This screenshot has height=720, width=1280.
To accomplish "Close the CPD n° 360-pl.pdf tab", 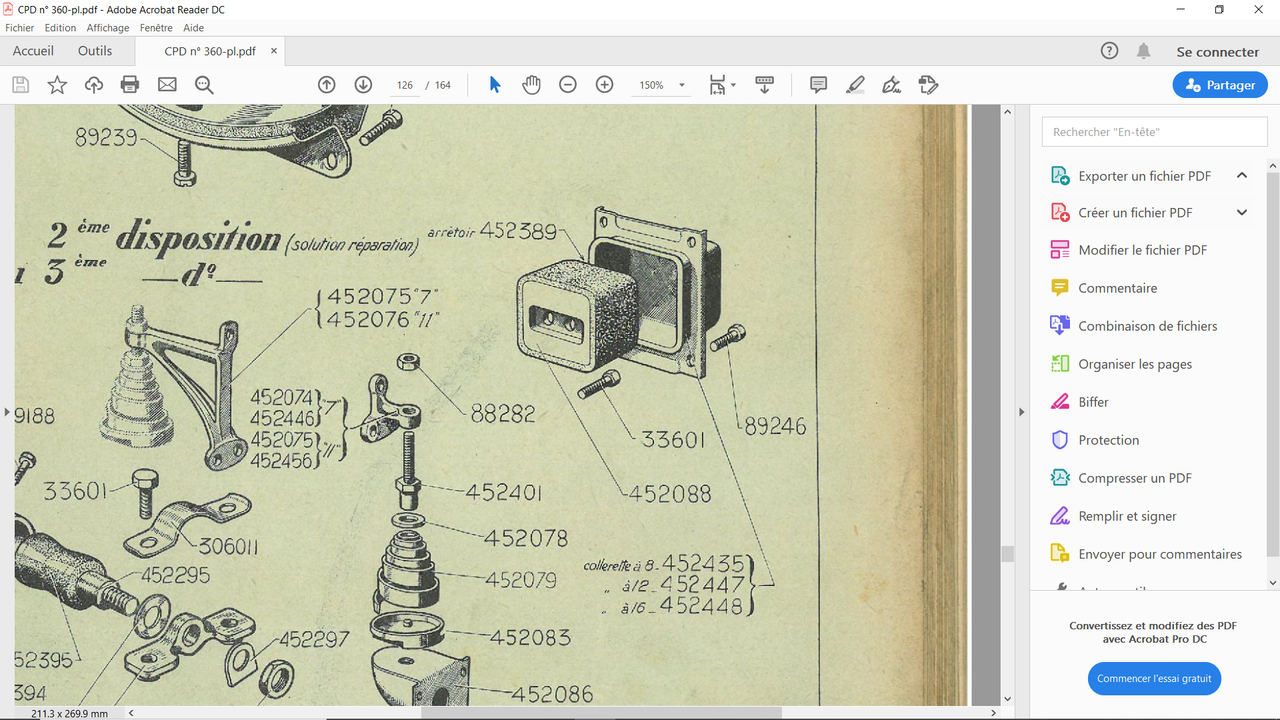I will pyautogui.click(x=274, y=51).
